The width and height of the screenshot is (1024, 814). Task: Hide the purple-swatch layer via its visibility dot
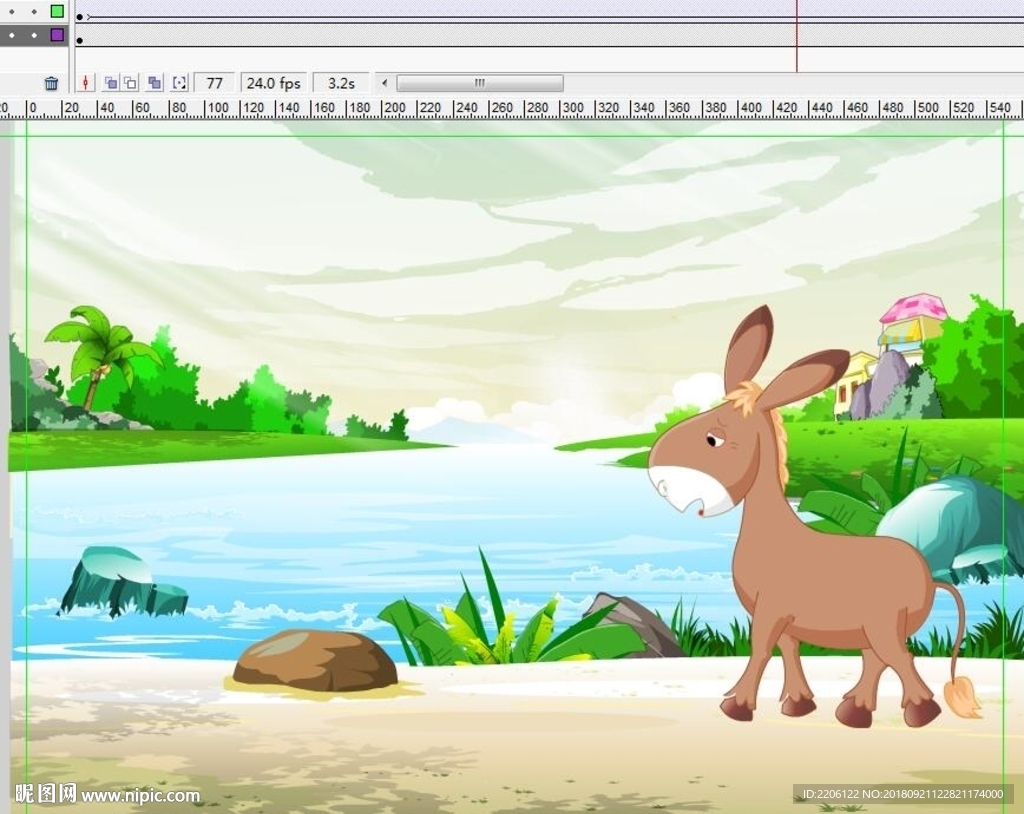(12, 35)
